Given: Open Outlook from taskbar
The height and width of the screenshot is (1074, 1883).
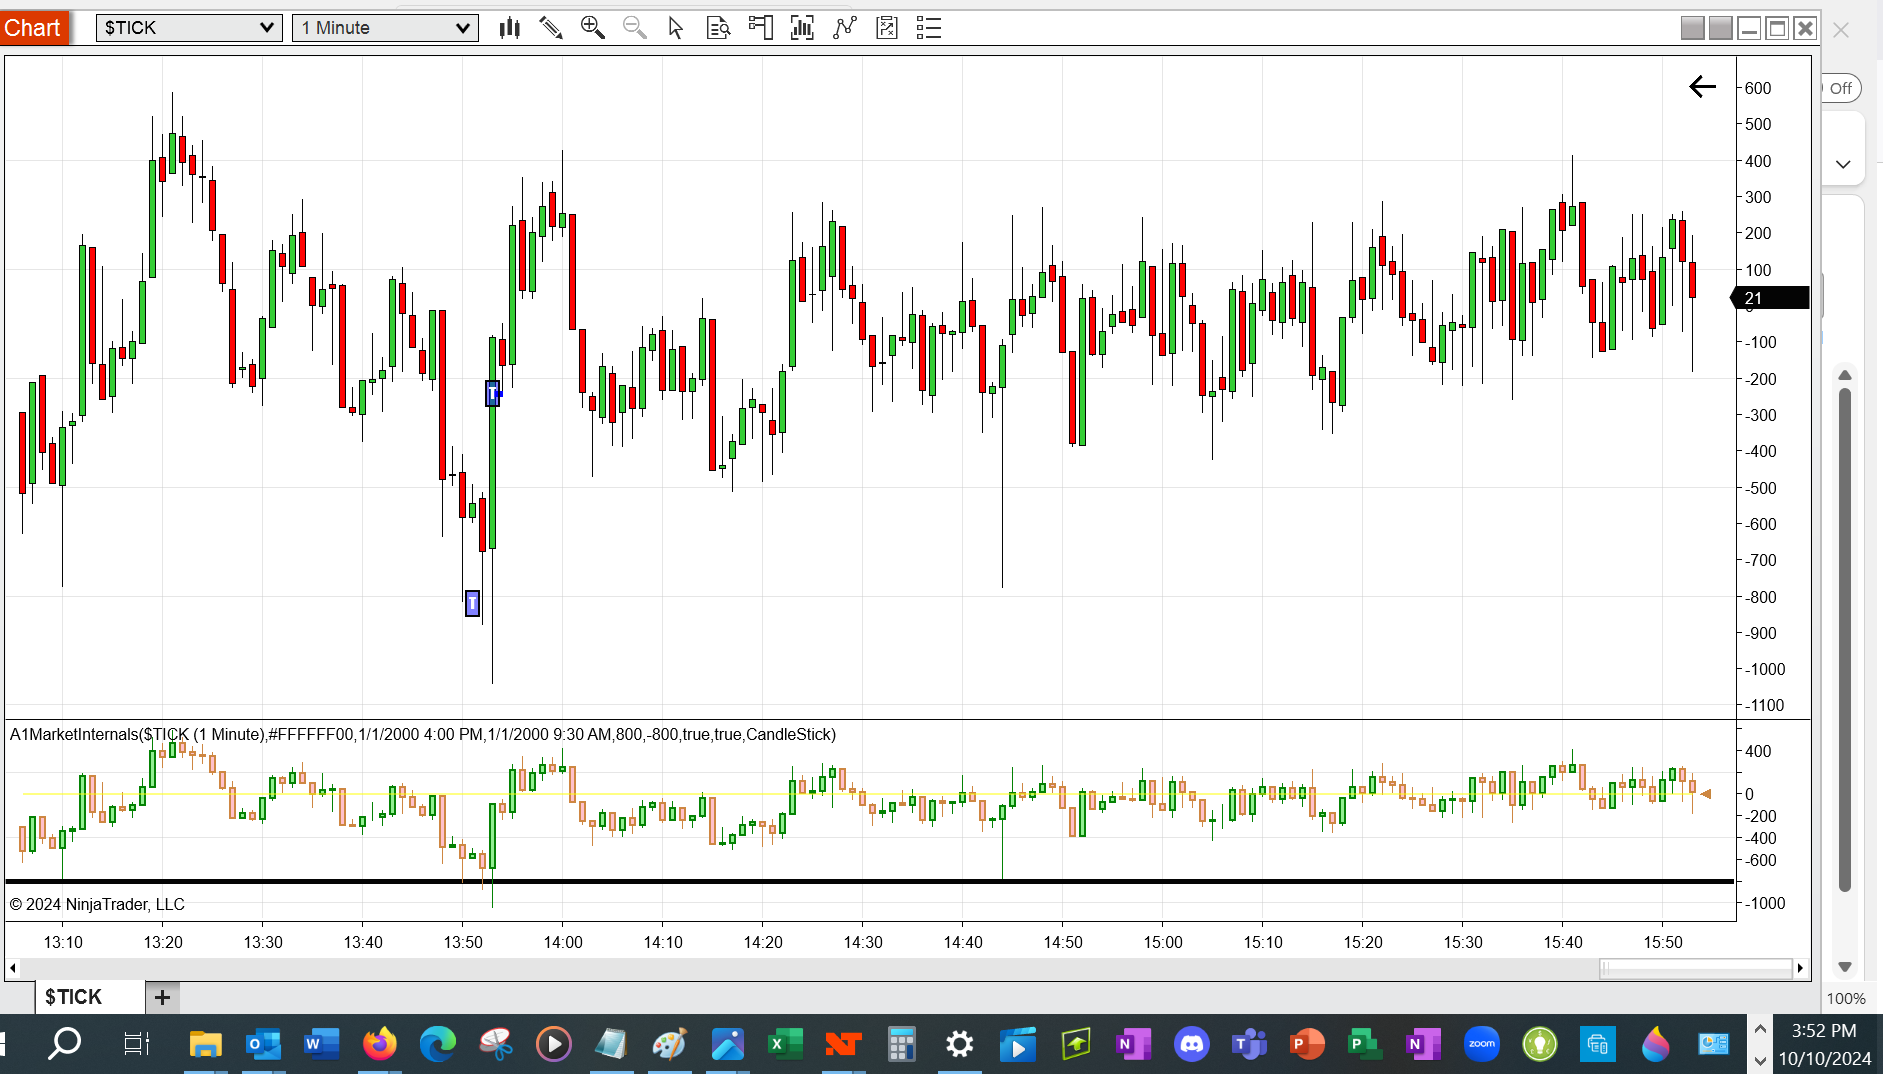Looking at the screenshot, I should (x=263, y=1045).
